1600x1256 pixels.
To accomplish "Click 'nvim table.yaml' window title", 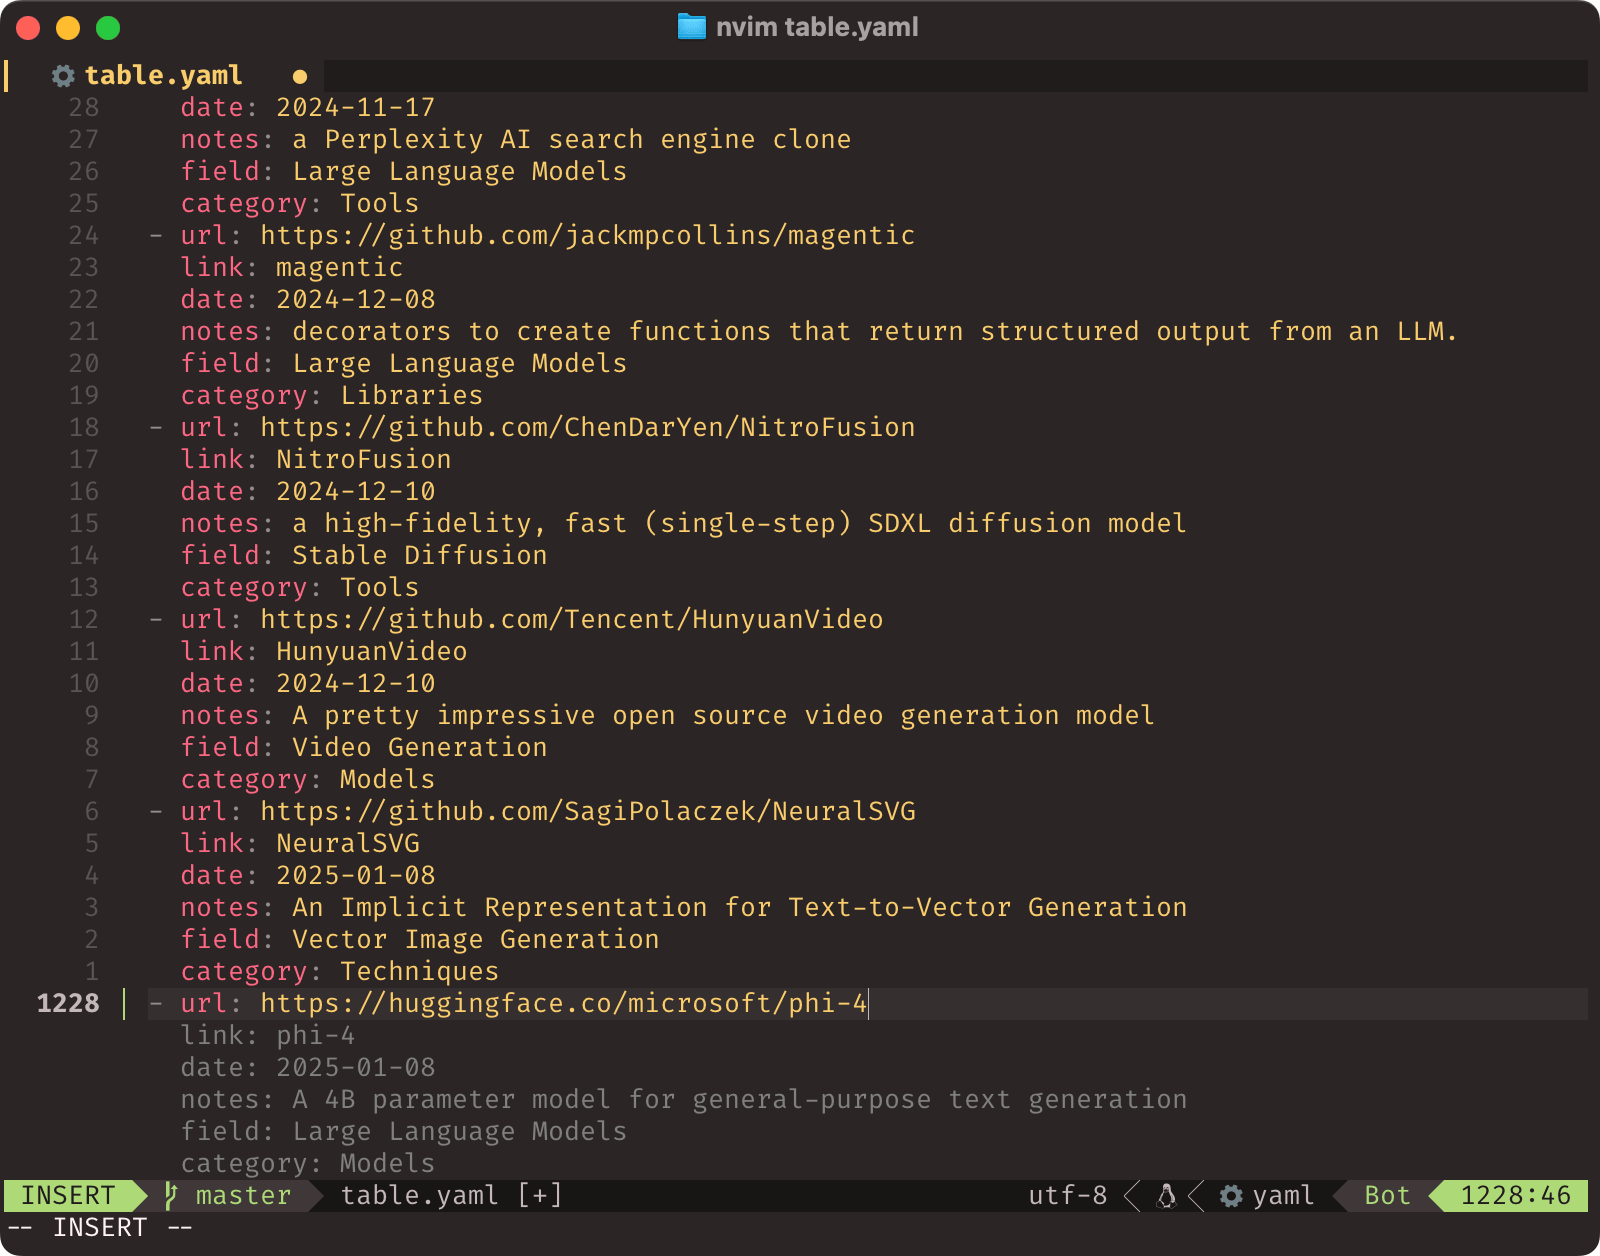I will pos(817,27).
